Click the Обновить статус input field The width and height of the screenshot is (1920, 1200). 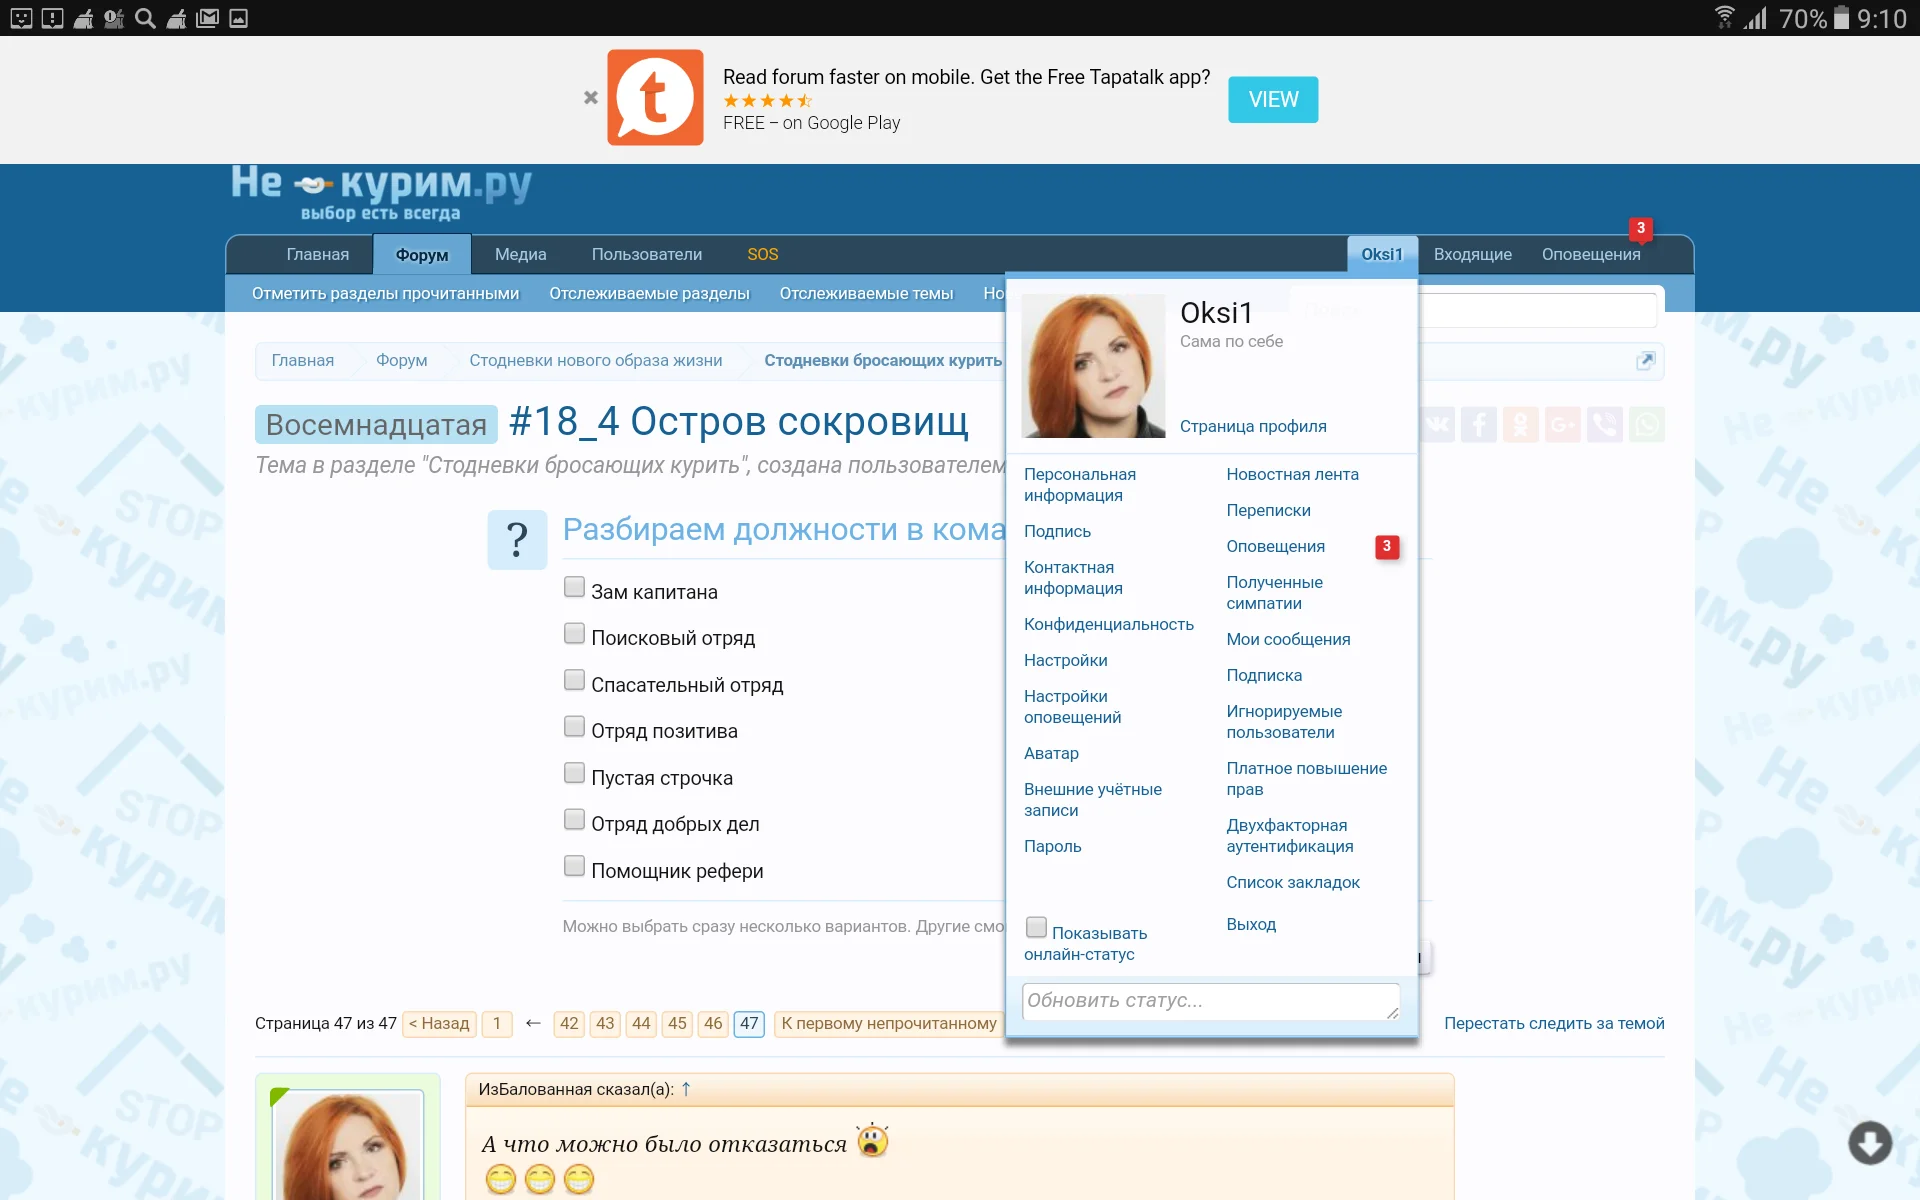click(x=1210, y=1001)
